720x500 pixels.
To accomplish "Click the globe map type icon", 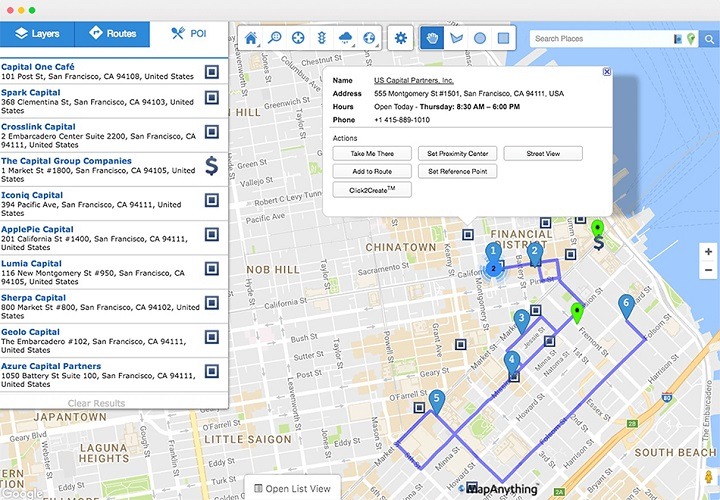I will click(369, 38).
